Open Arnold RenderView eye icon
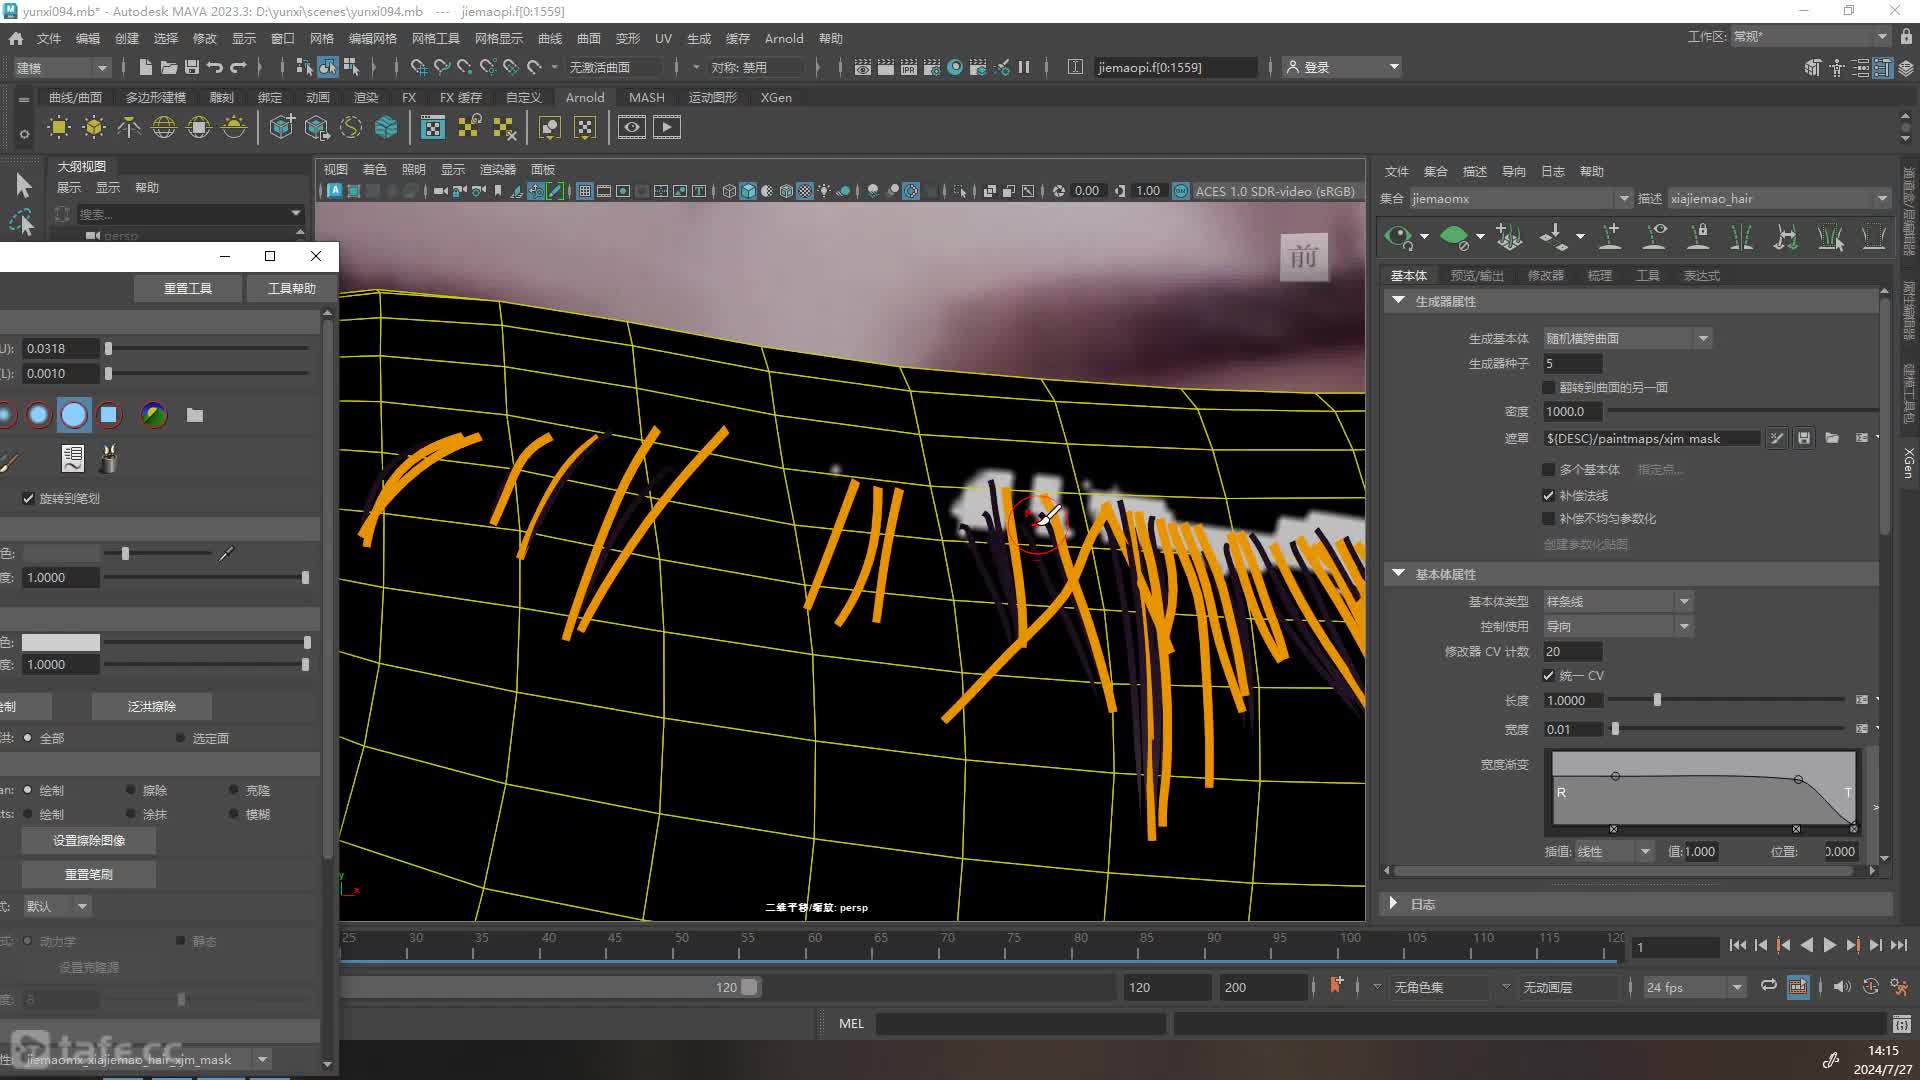The image size is (1920, 1080). [x=632, y=127]
